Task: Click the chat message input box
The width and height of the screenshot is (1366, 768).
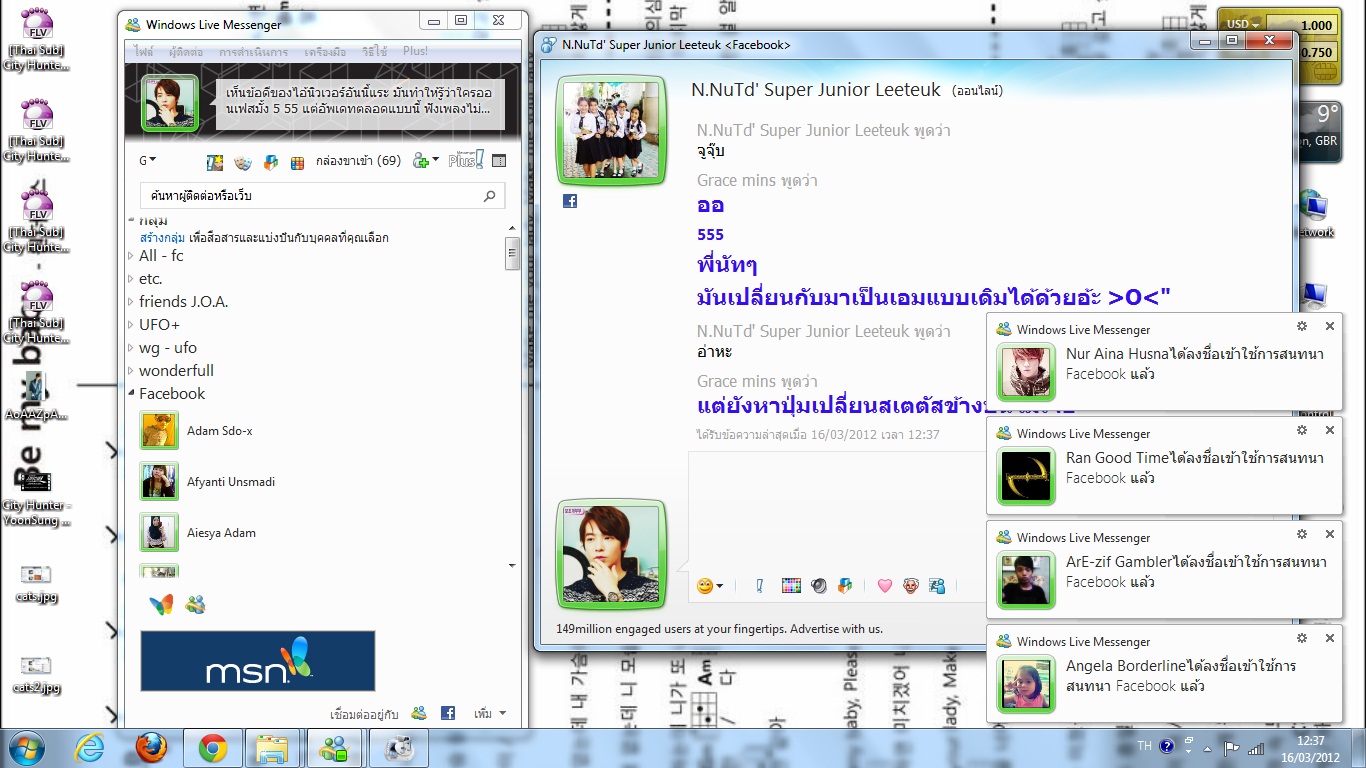Action: pos(836,510)
